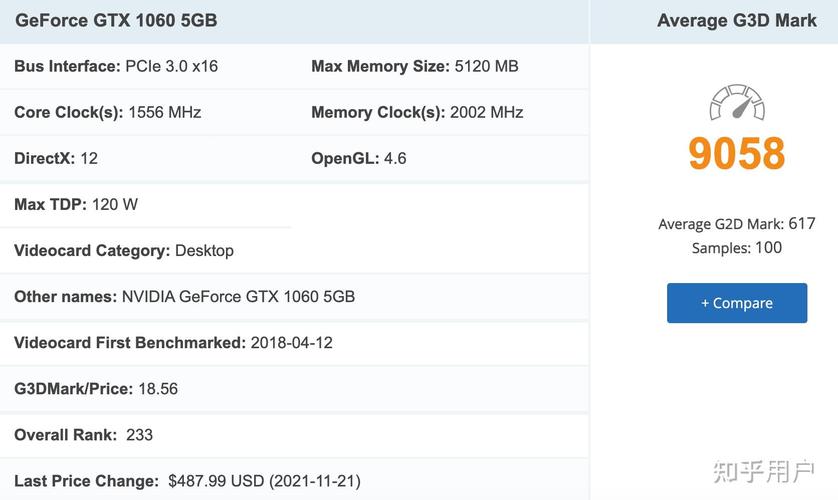Screen dimensions: 838x500
Task: Click the Other names NVIDIA entry
Action: click(x=184, y=297)
